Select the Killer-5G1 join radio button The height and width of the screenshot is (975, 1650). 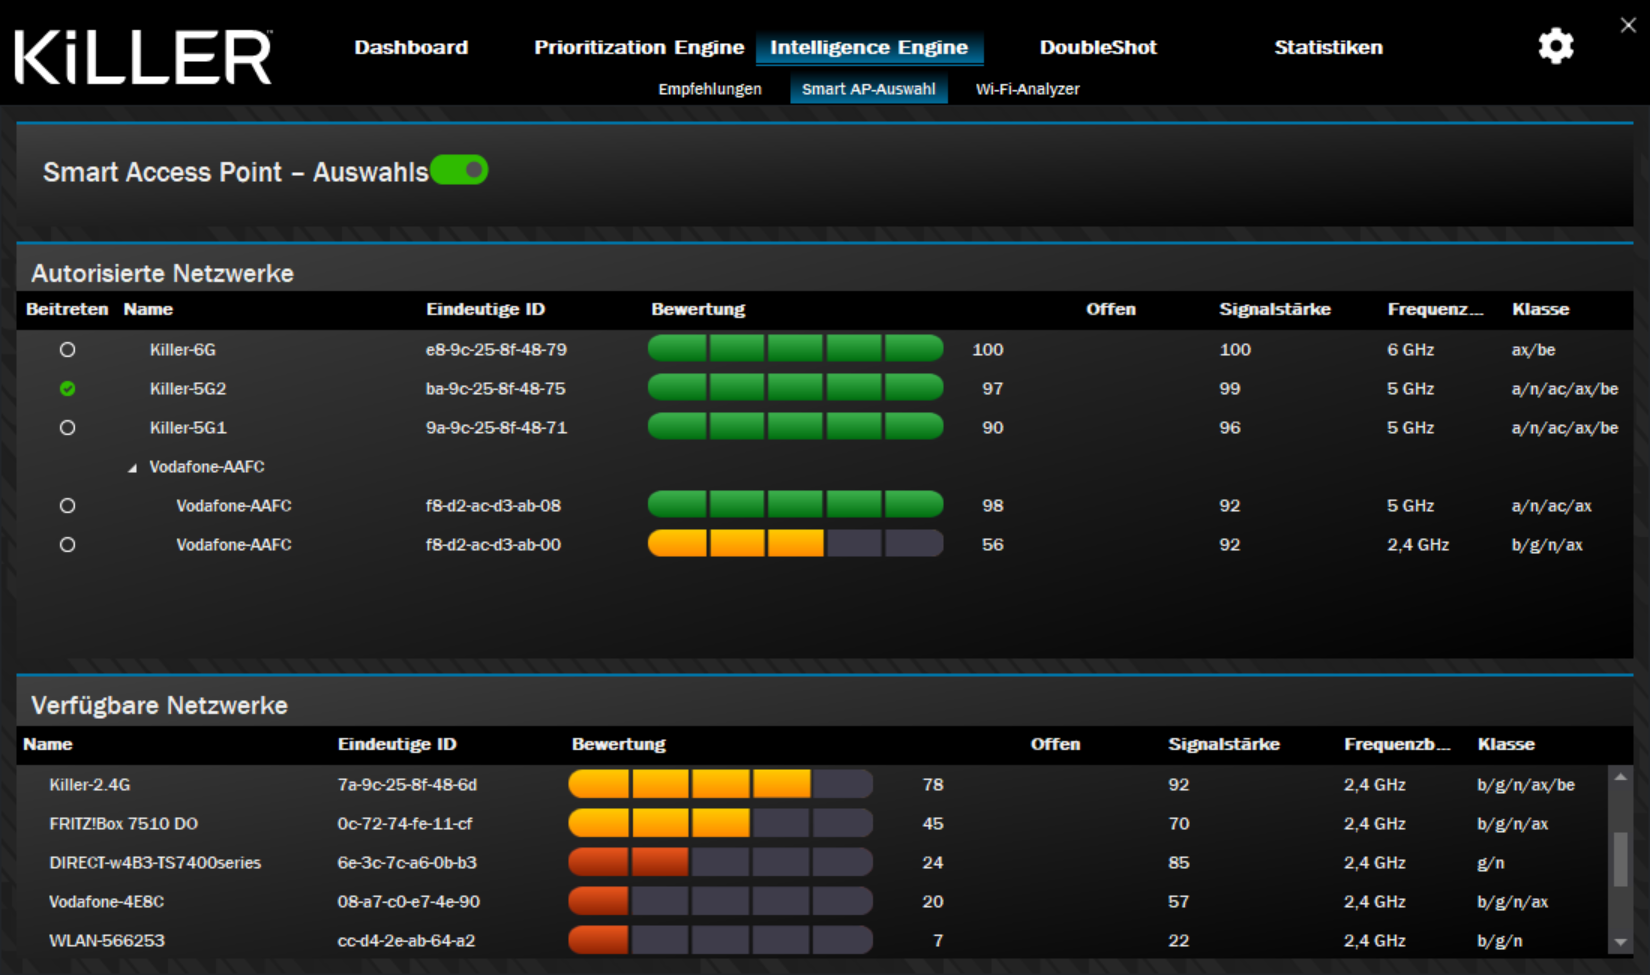pyautogui.click(x=67, y=428)
